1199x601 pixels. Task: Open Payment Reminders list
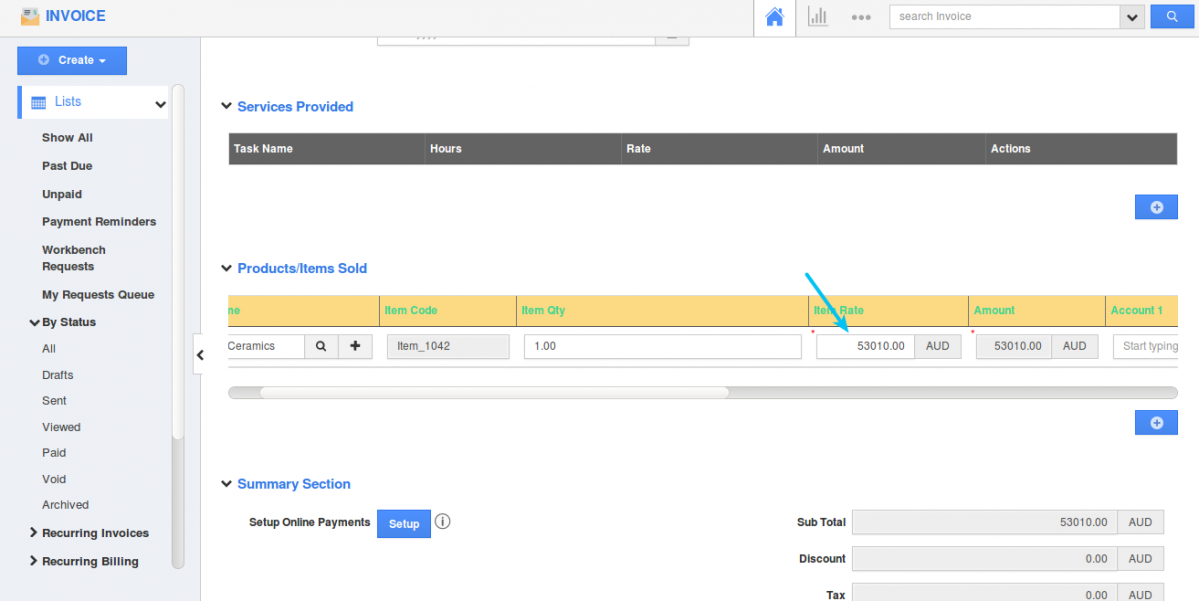click(x=99, y=222)
